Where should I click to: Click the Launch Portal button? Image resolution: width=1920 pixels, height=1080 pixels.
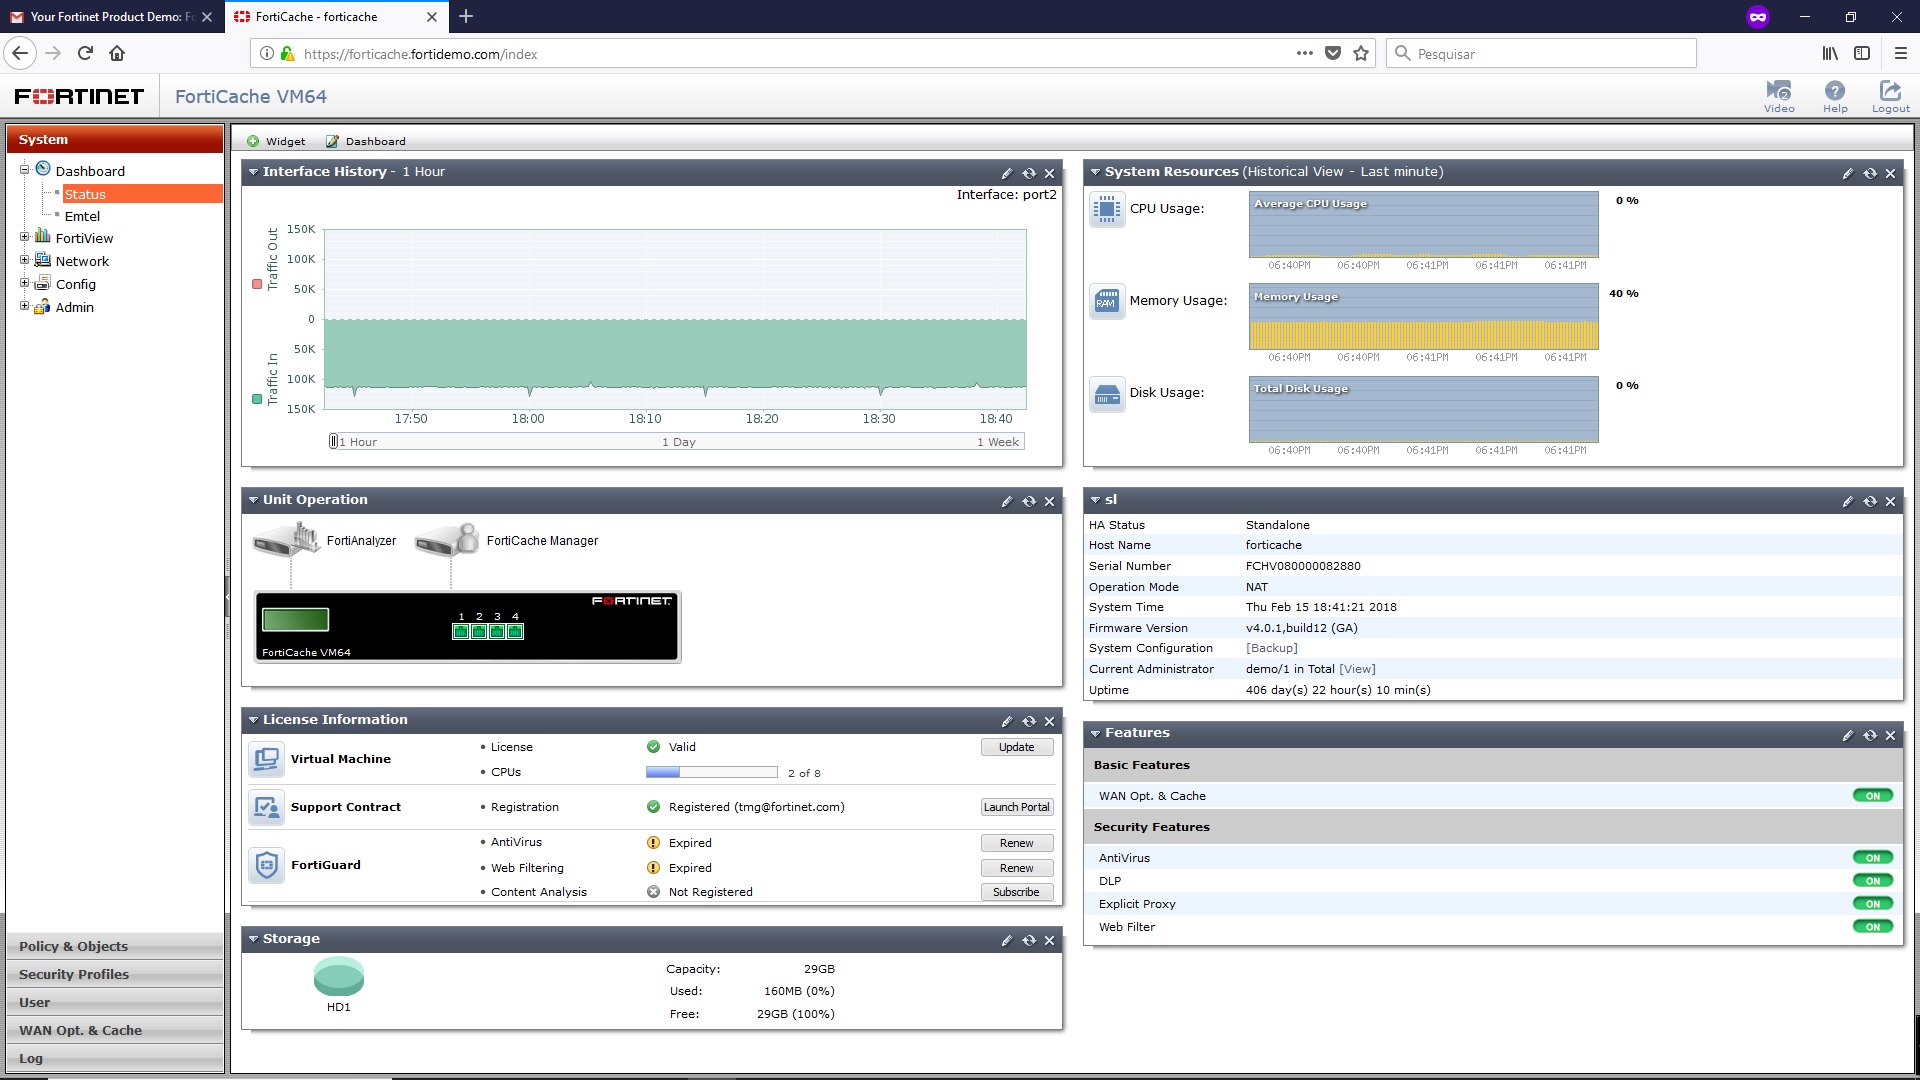point(1016,807)
